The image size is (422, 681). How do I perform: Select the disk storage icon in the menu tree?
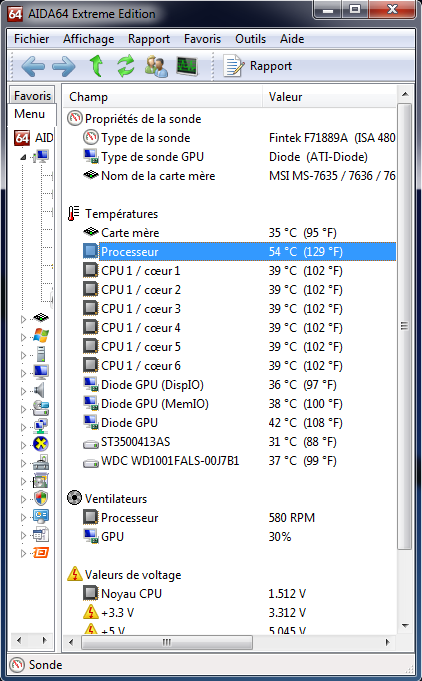(x=41, y=408)
